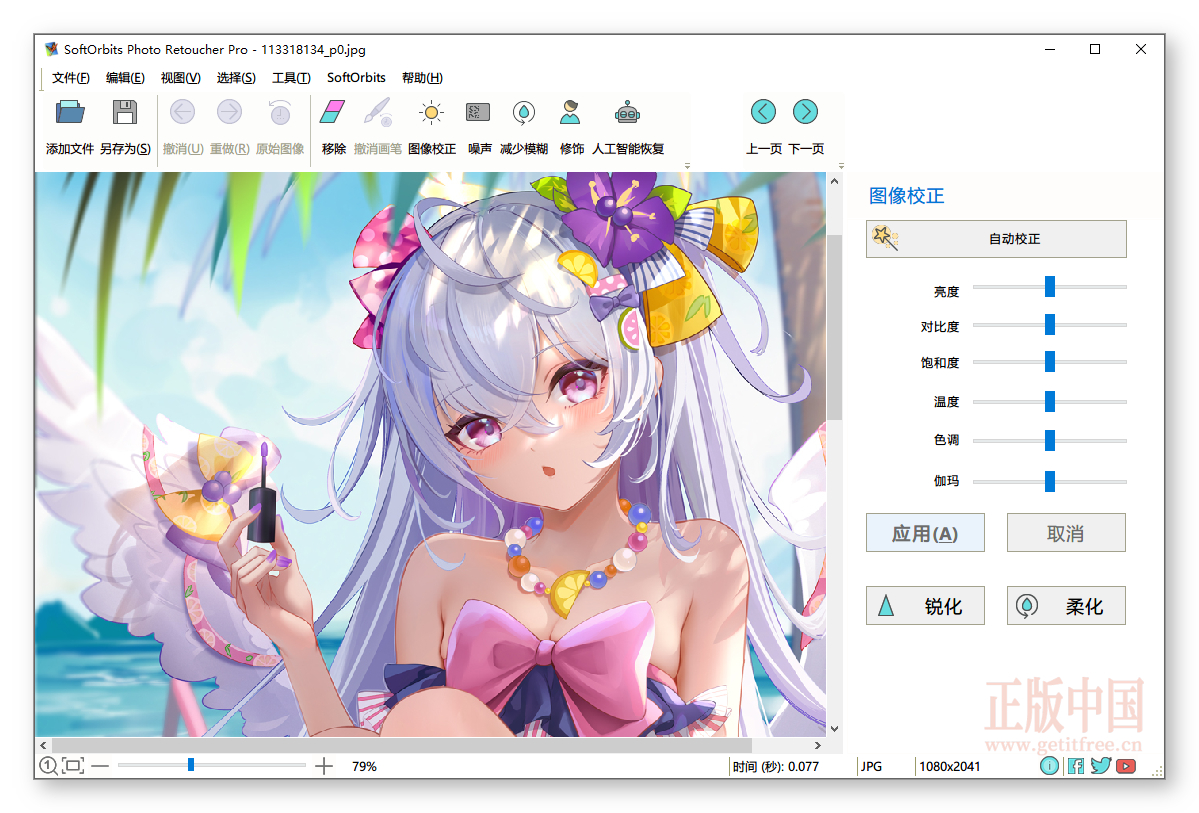Expand the toolbar overflow arrow after AI Restore
Screen dimensions: 1199x813
687,165
